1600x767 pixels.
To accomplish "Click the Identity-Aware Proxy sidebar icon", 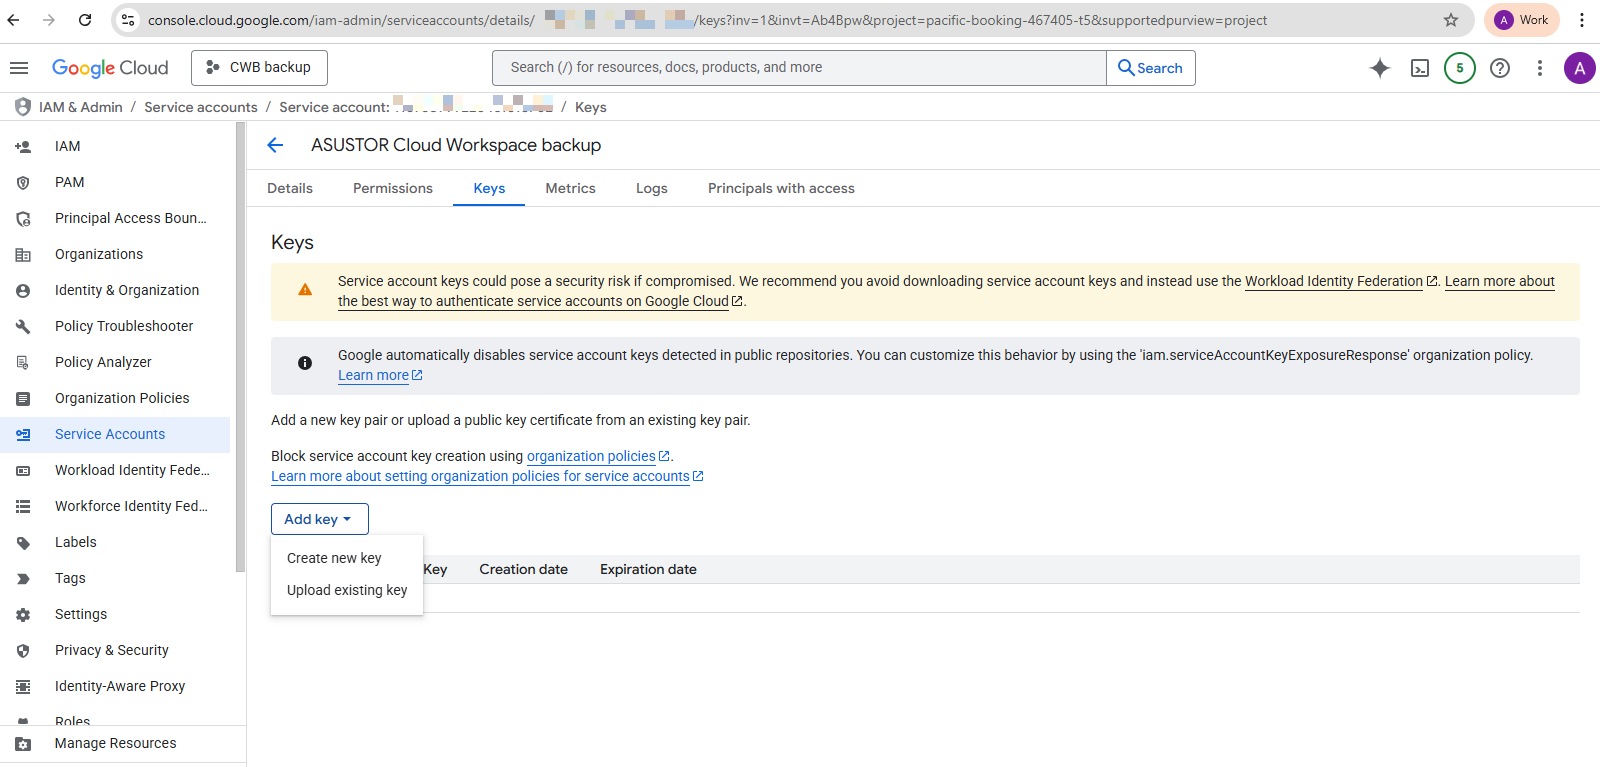I will 23,686.
